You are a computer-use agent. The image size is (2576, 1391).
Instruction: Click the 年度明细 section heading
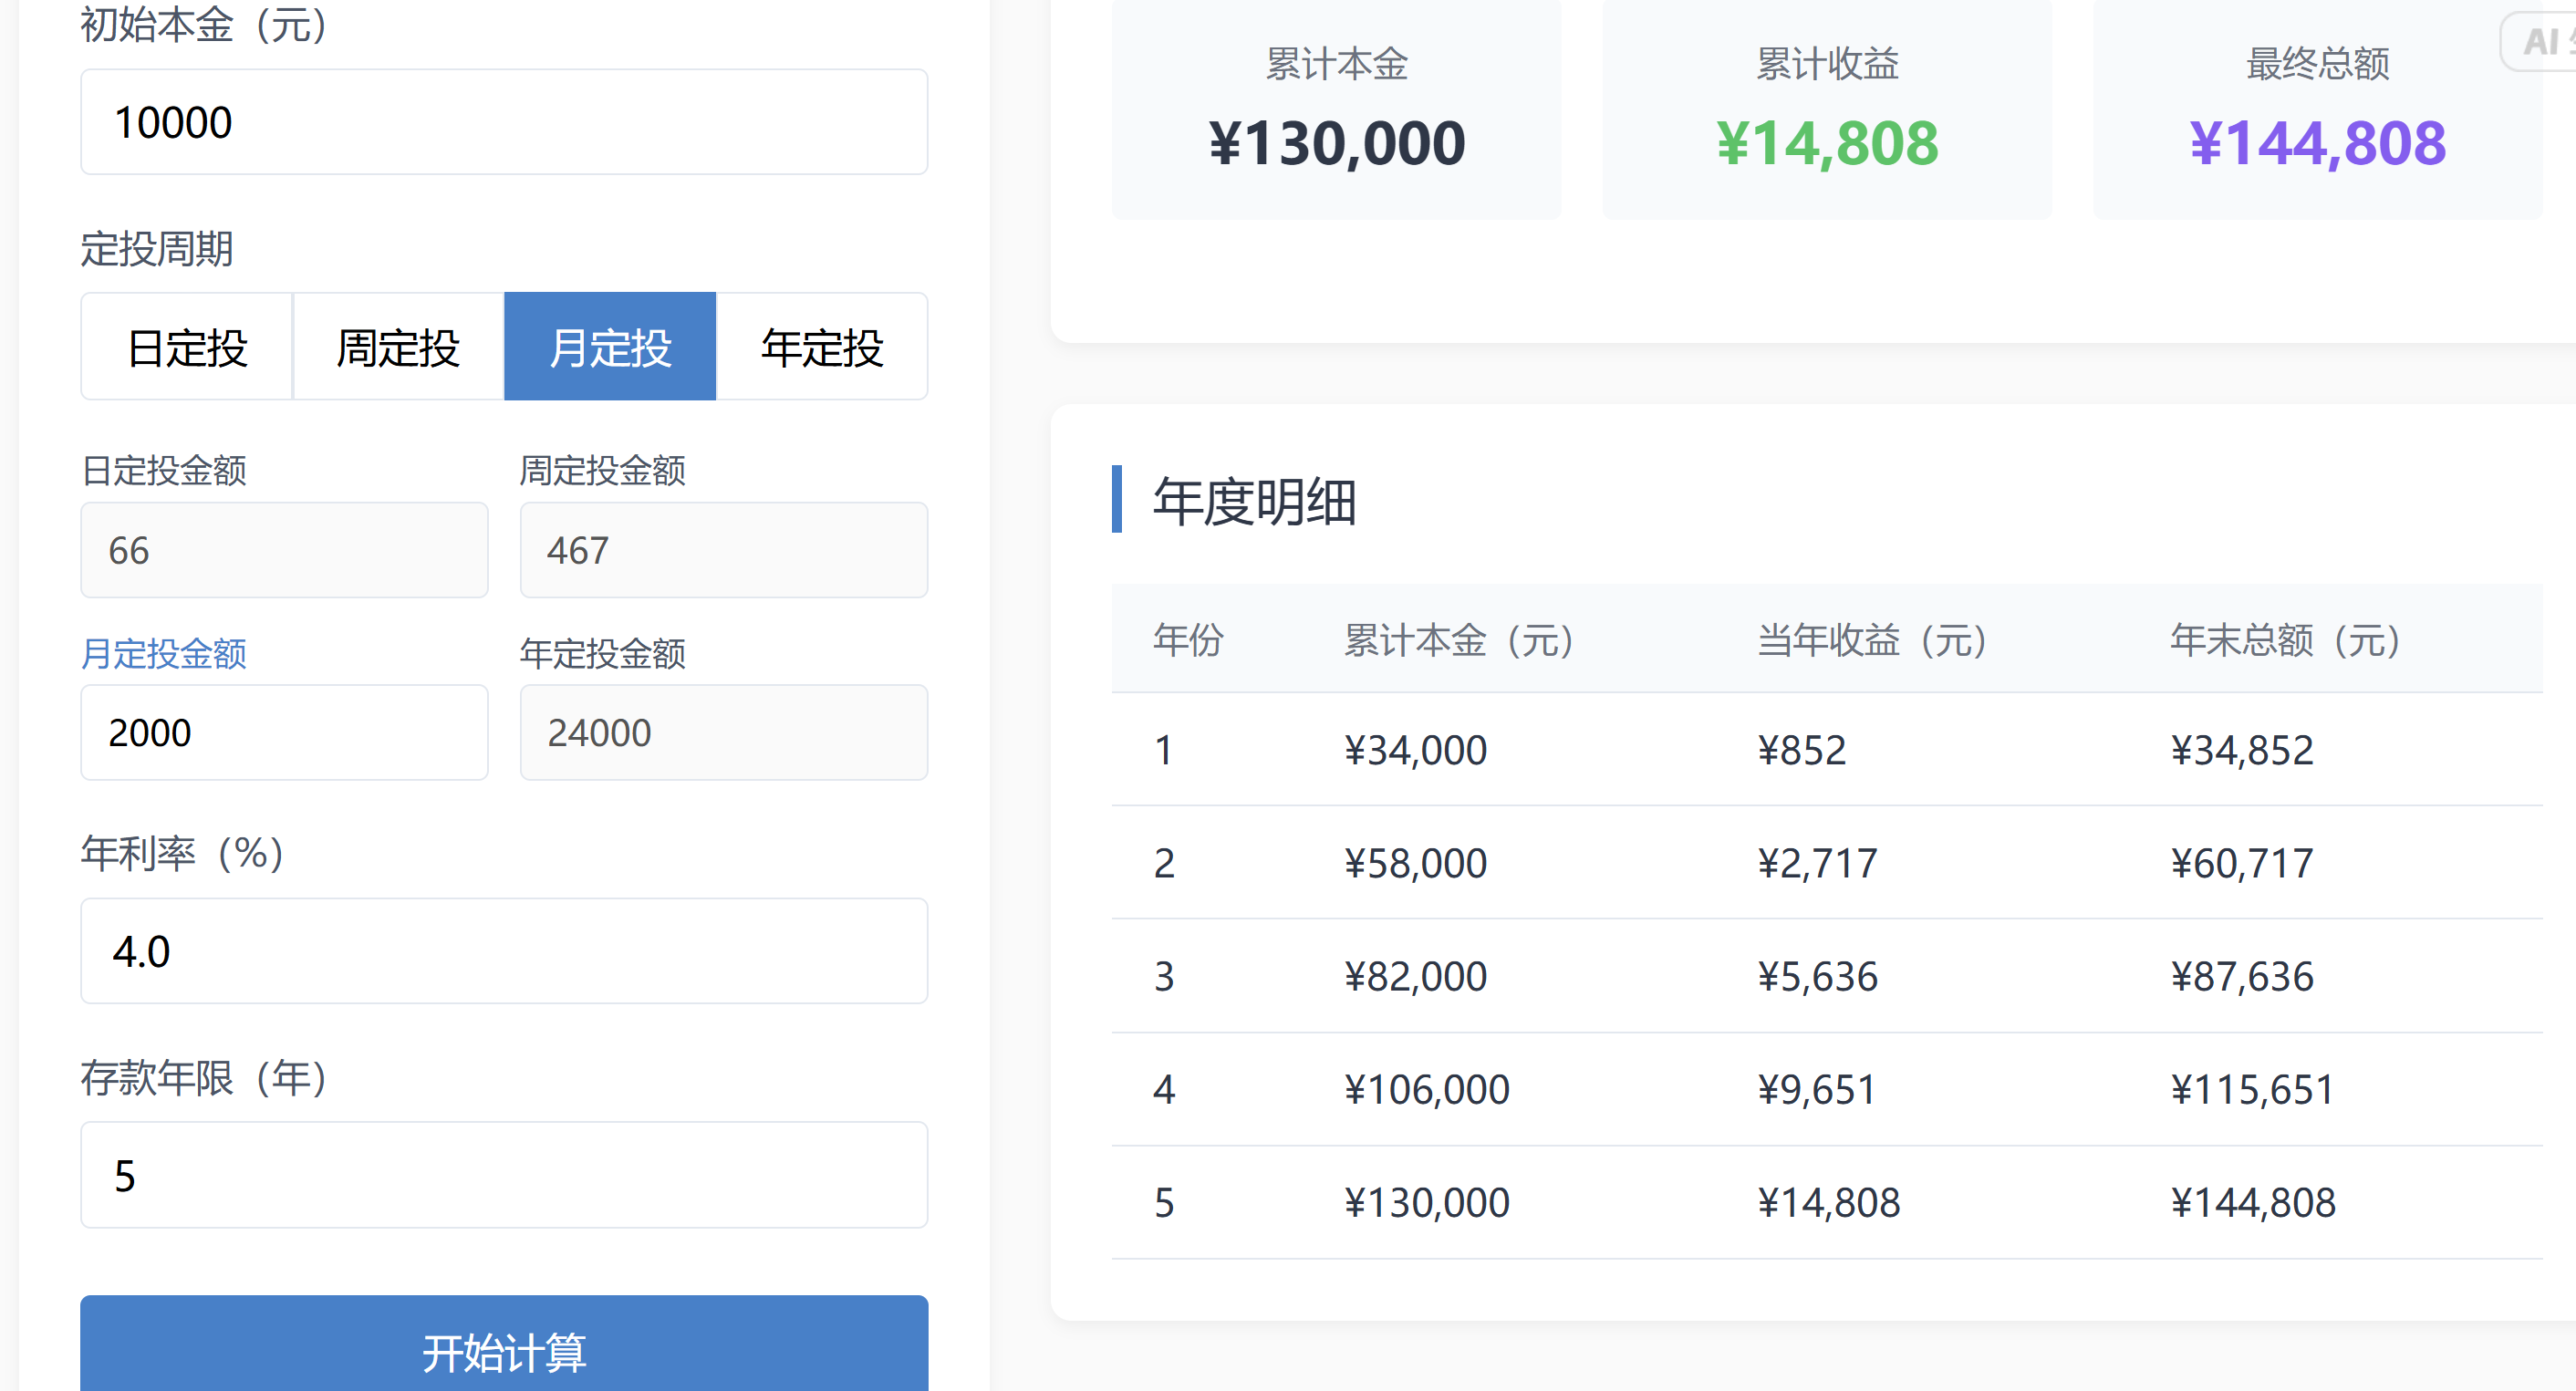[1255, 503]
